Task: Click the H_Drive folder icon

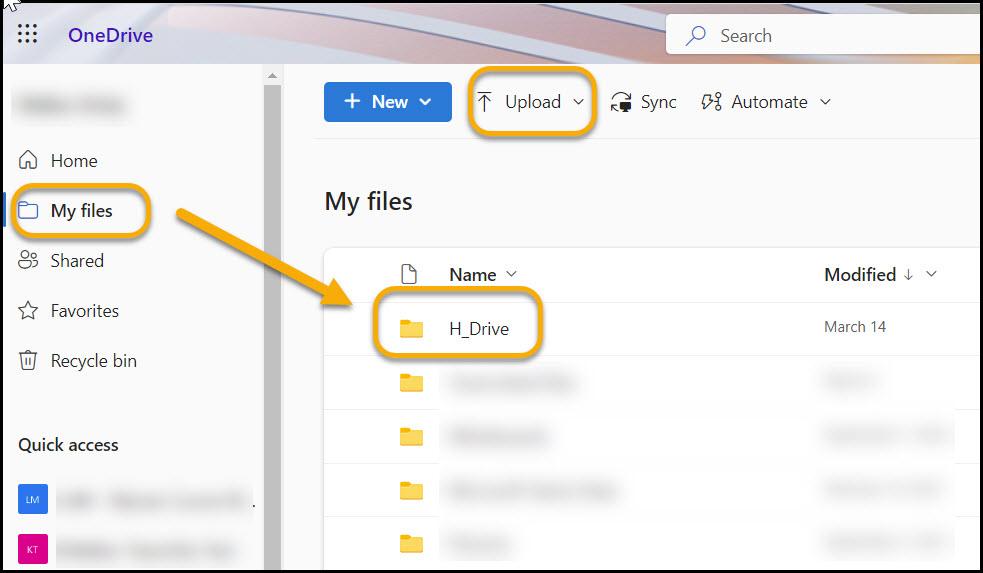Action: (x=411, y=328)
